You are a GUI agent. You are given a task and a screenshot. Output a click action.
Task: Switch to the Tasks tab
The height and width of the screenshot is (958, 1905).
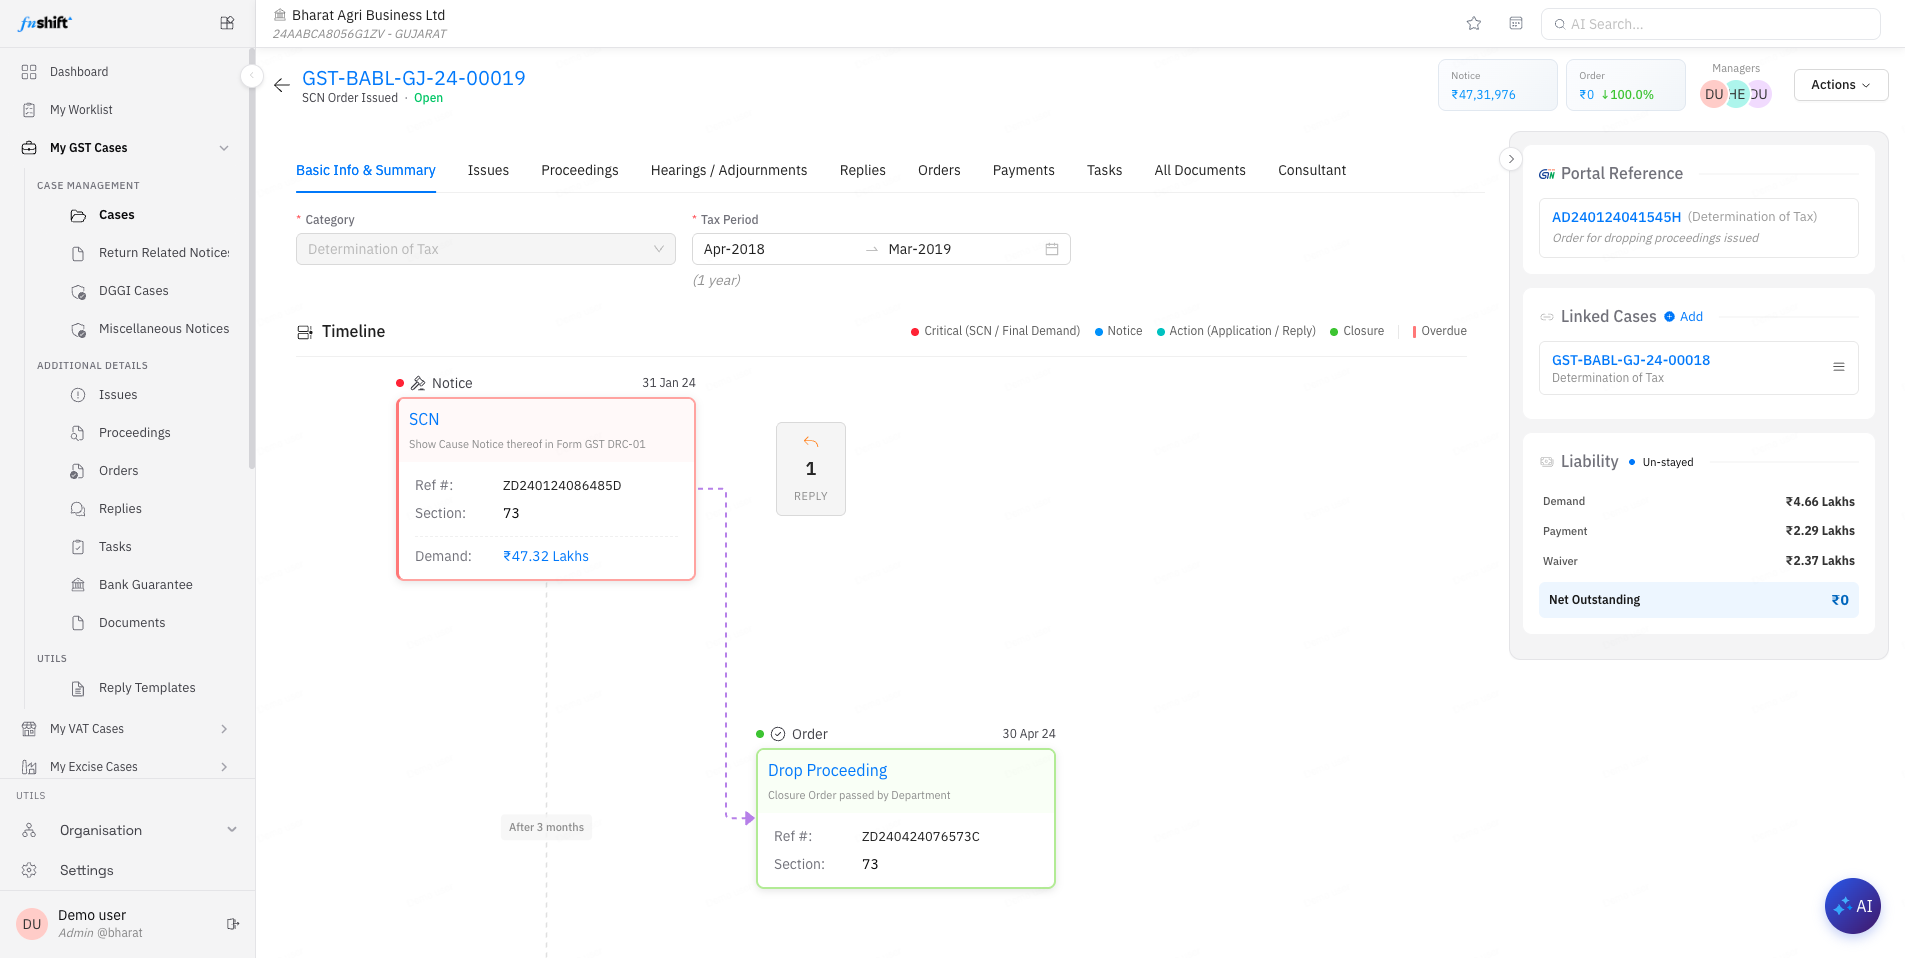click(1105, 171)
